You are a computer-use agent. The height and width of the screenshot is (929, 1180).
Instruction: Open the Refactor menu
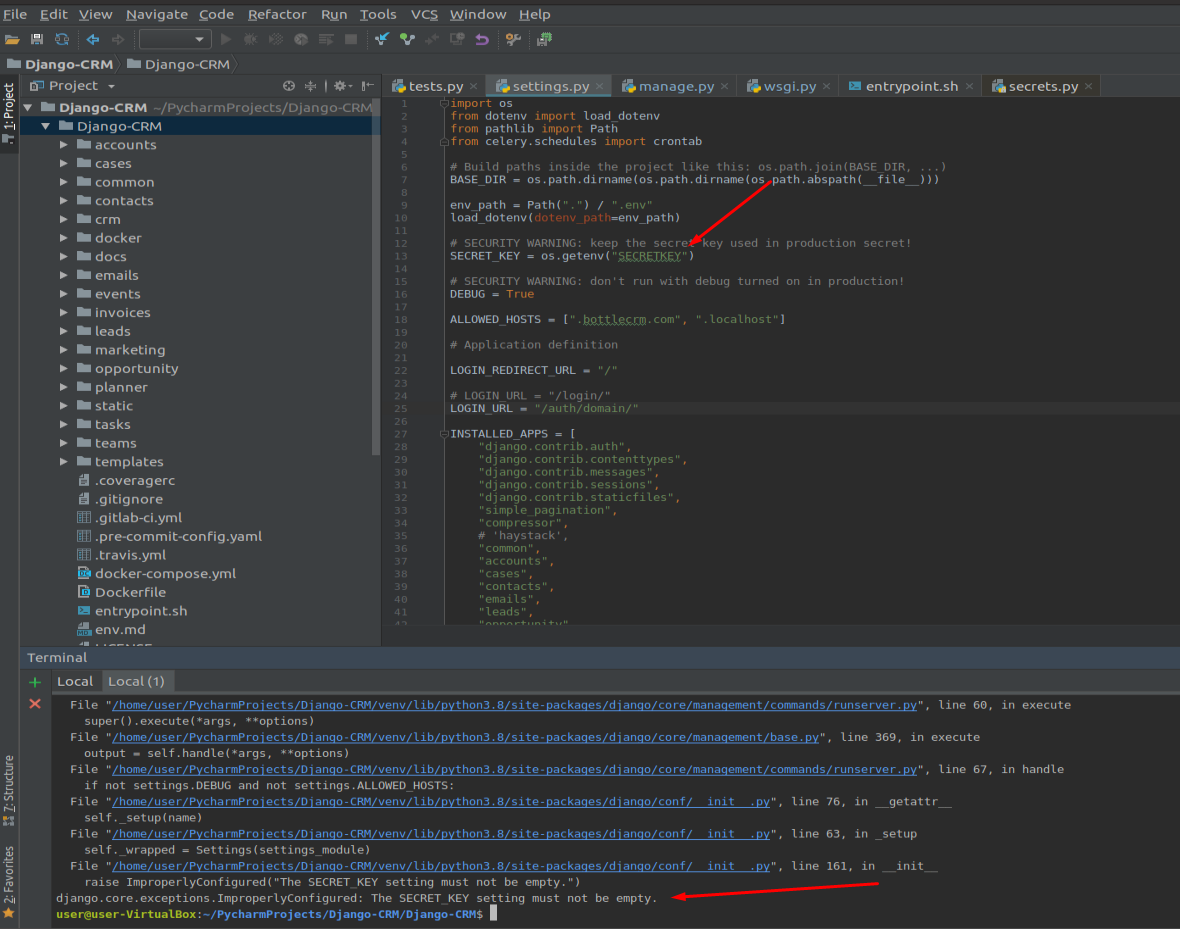tap(277, 14)
